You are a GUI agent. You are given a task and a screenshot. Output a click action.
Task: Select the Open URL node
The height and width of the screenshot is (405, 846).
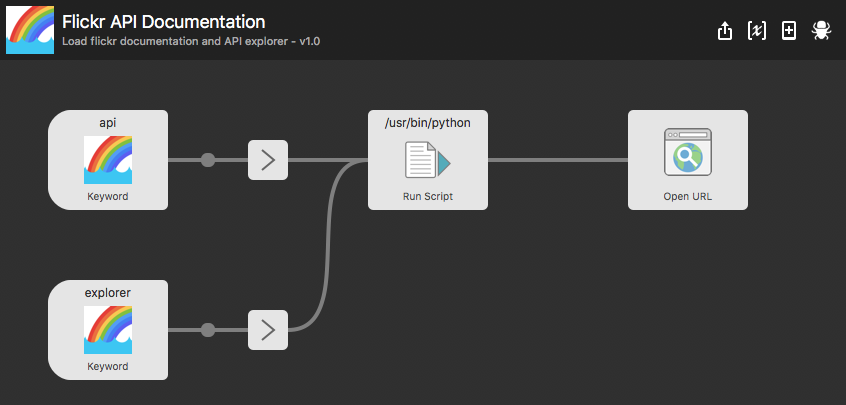click(688, 160)
